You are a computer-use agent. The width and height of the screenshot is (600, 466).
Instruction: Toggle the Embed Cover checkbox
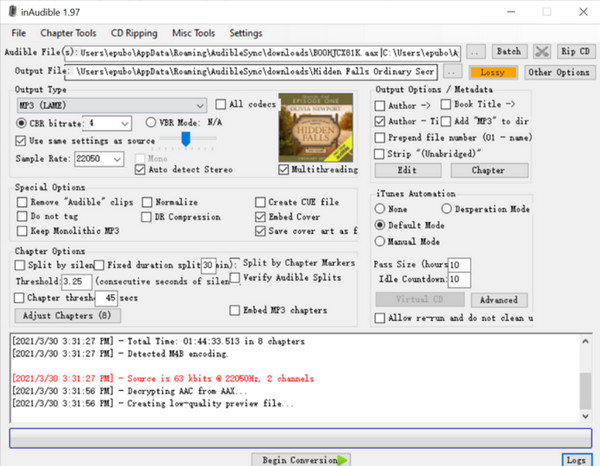[260, 217]
